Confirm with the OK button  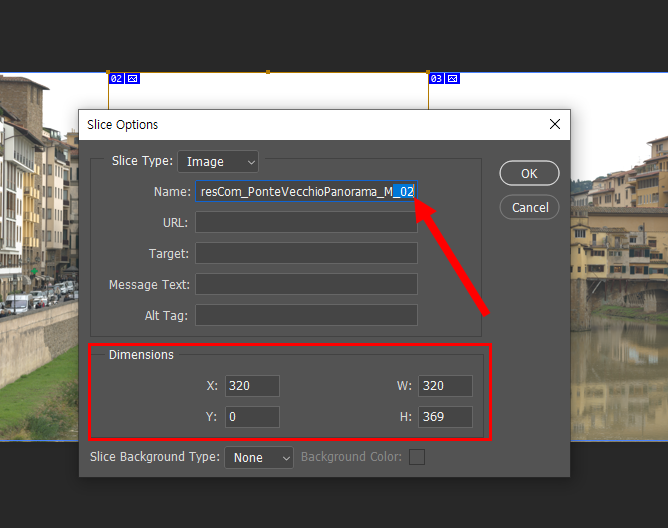529,173
